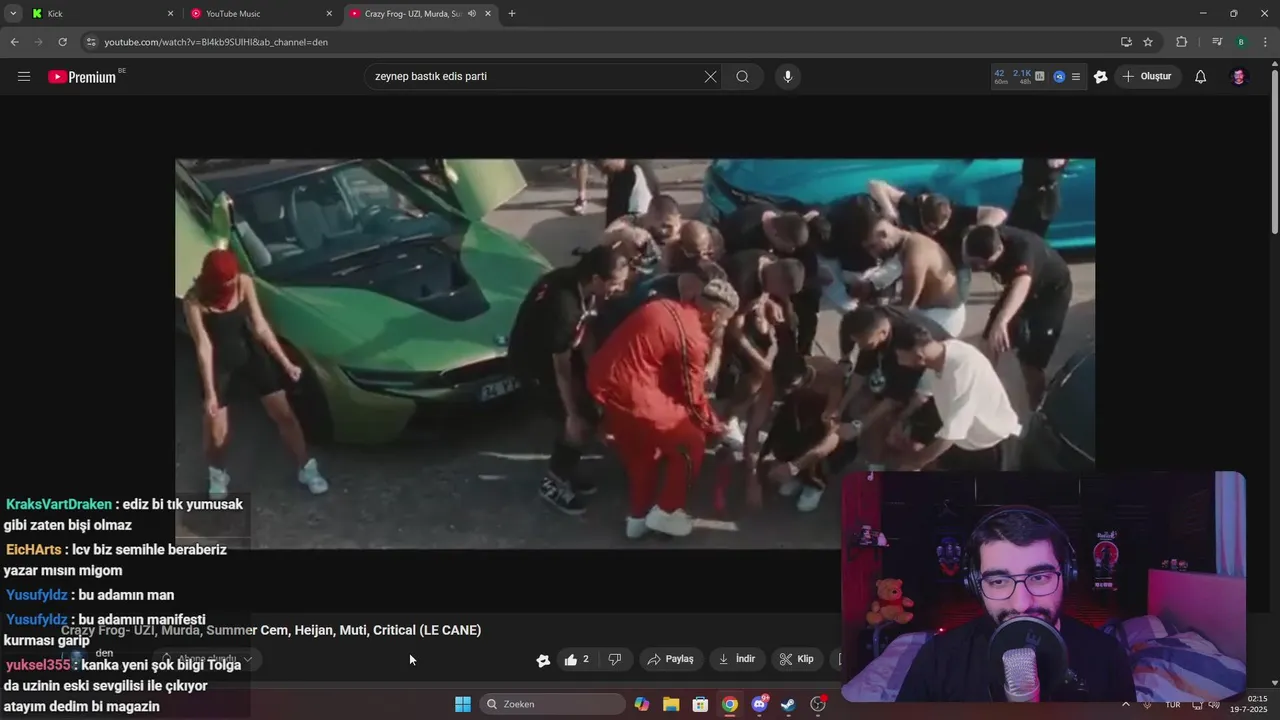
Task: Click the Zoeken taskbar search box
Action: pyautogui.click(x=552, y=704)
